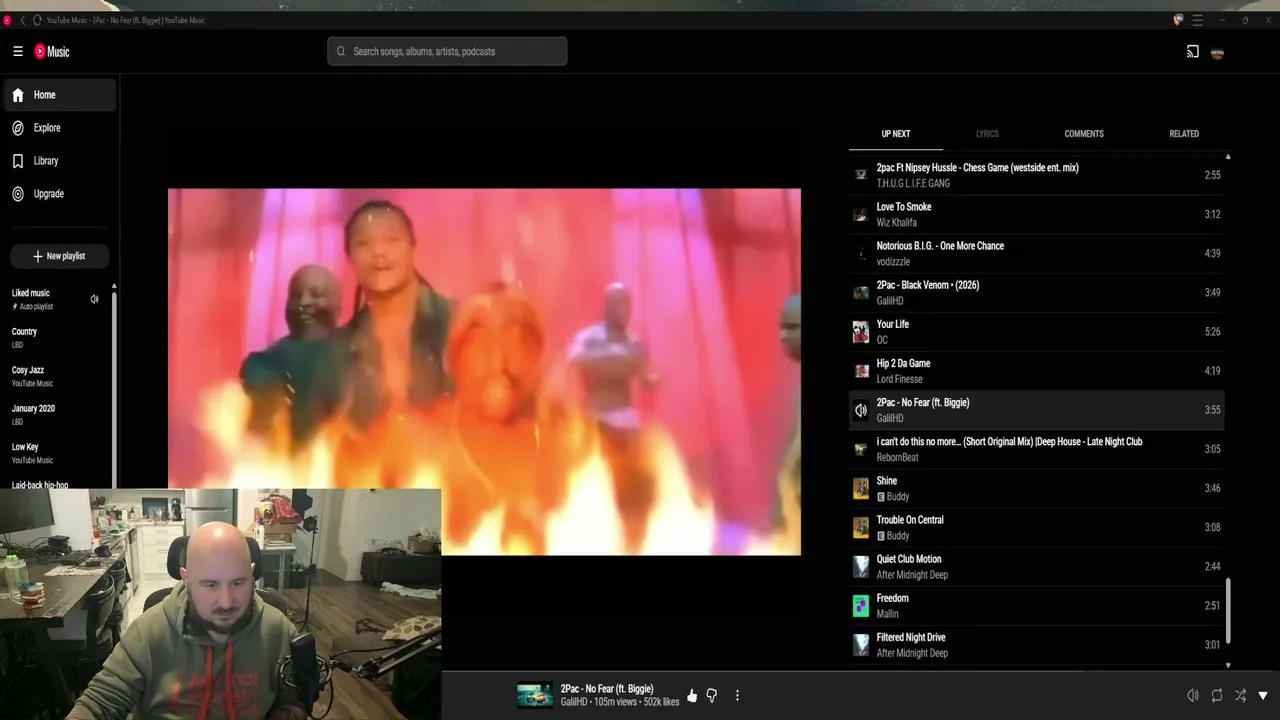Image resolution: width=1280 pixels, height=720 pixels.
Task: Click the album thumbnail in player bar
Action: click(535, 696)
